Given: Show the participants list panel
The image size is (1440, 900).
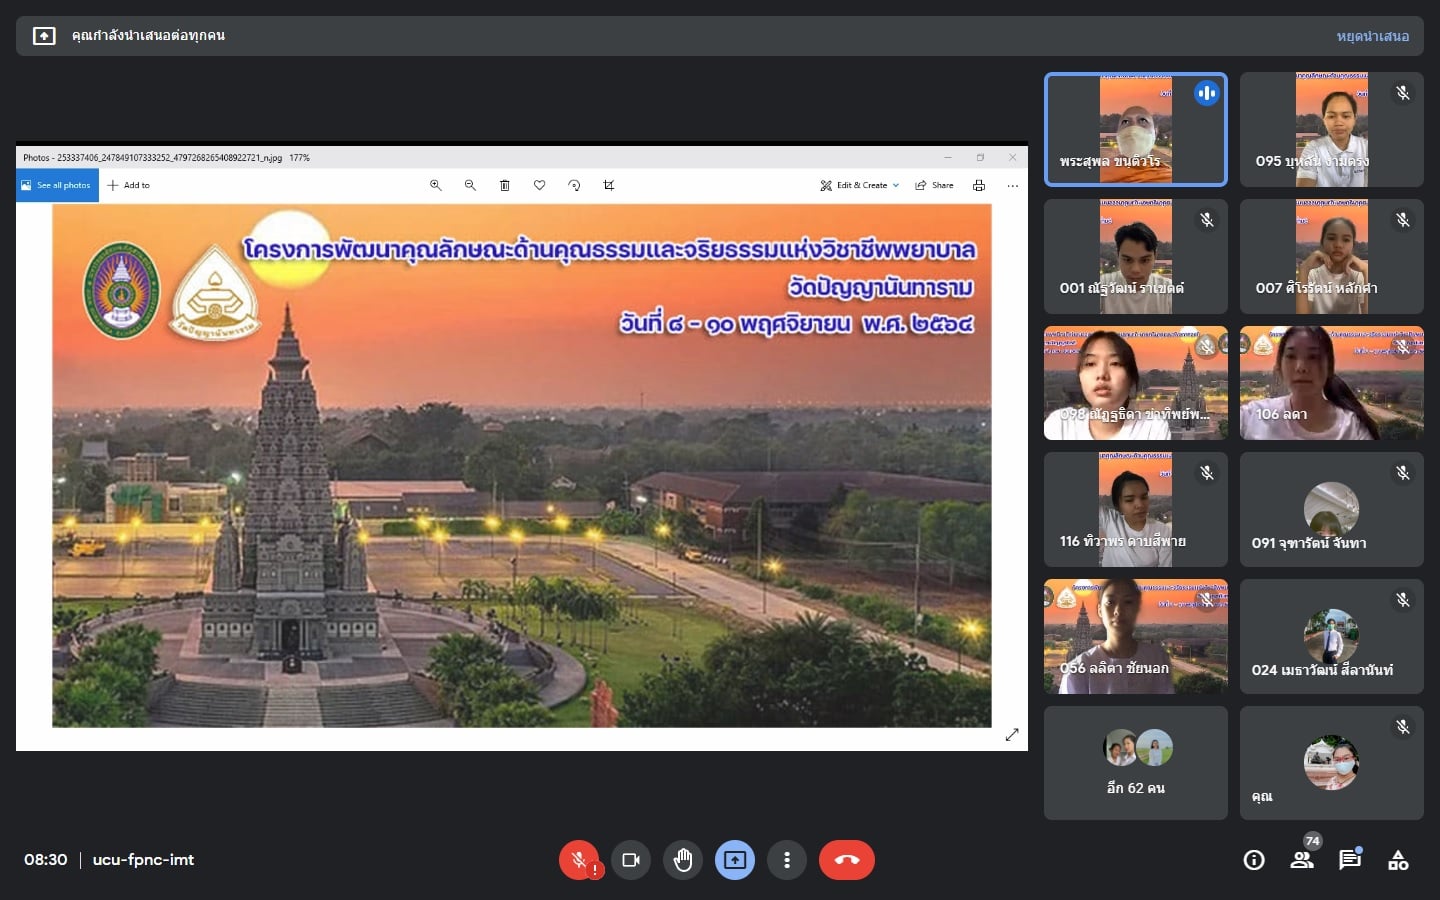Looking at the screenshot, I should click(1302, 860).
